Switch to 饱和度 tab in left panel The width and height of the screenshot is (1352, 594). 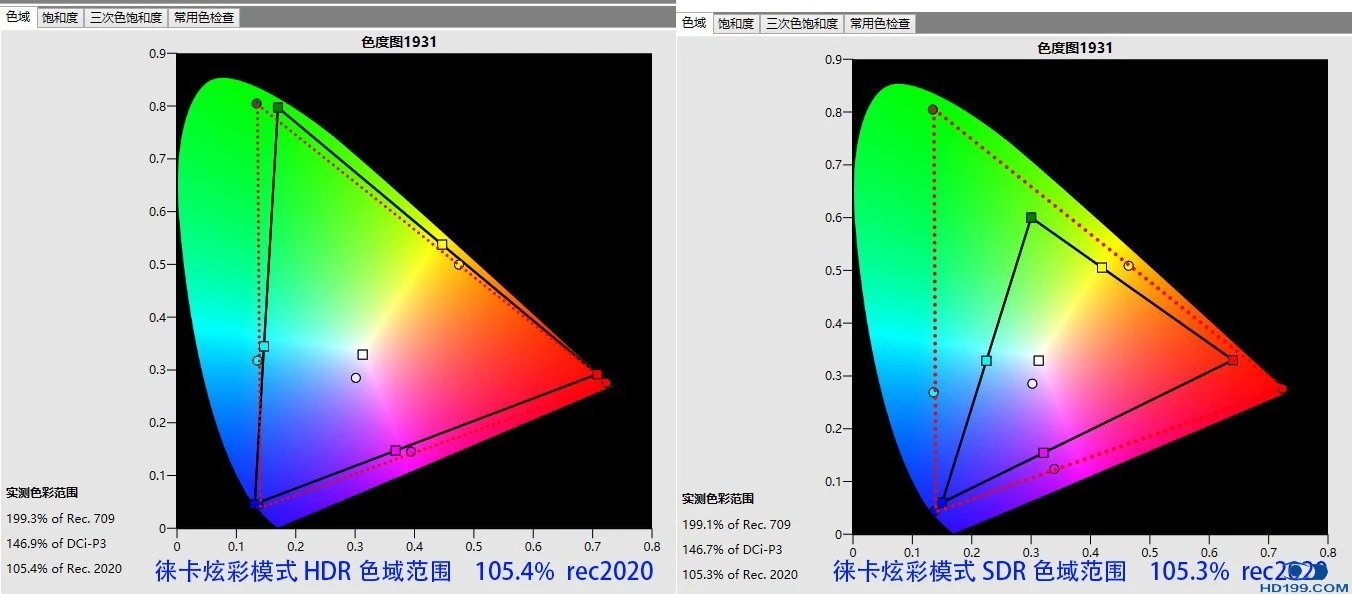point(59,17)
